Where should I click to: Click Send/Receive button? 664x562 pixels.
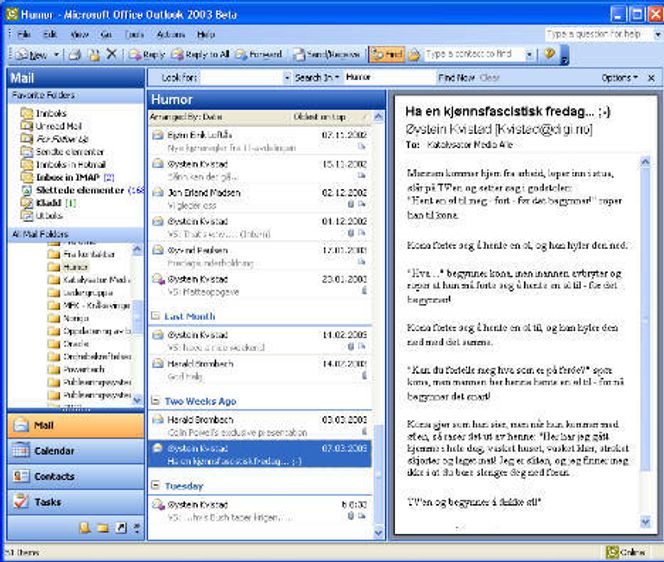click(327, 55)
